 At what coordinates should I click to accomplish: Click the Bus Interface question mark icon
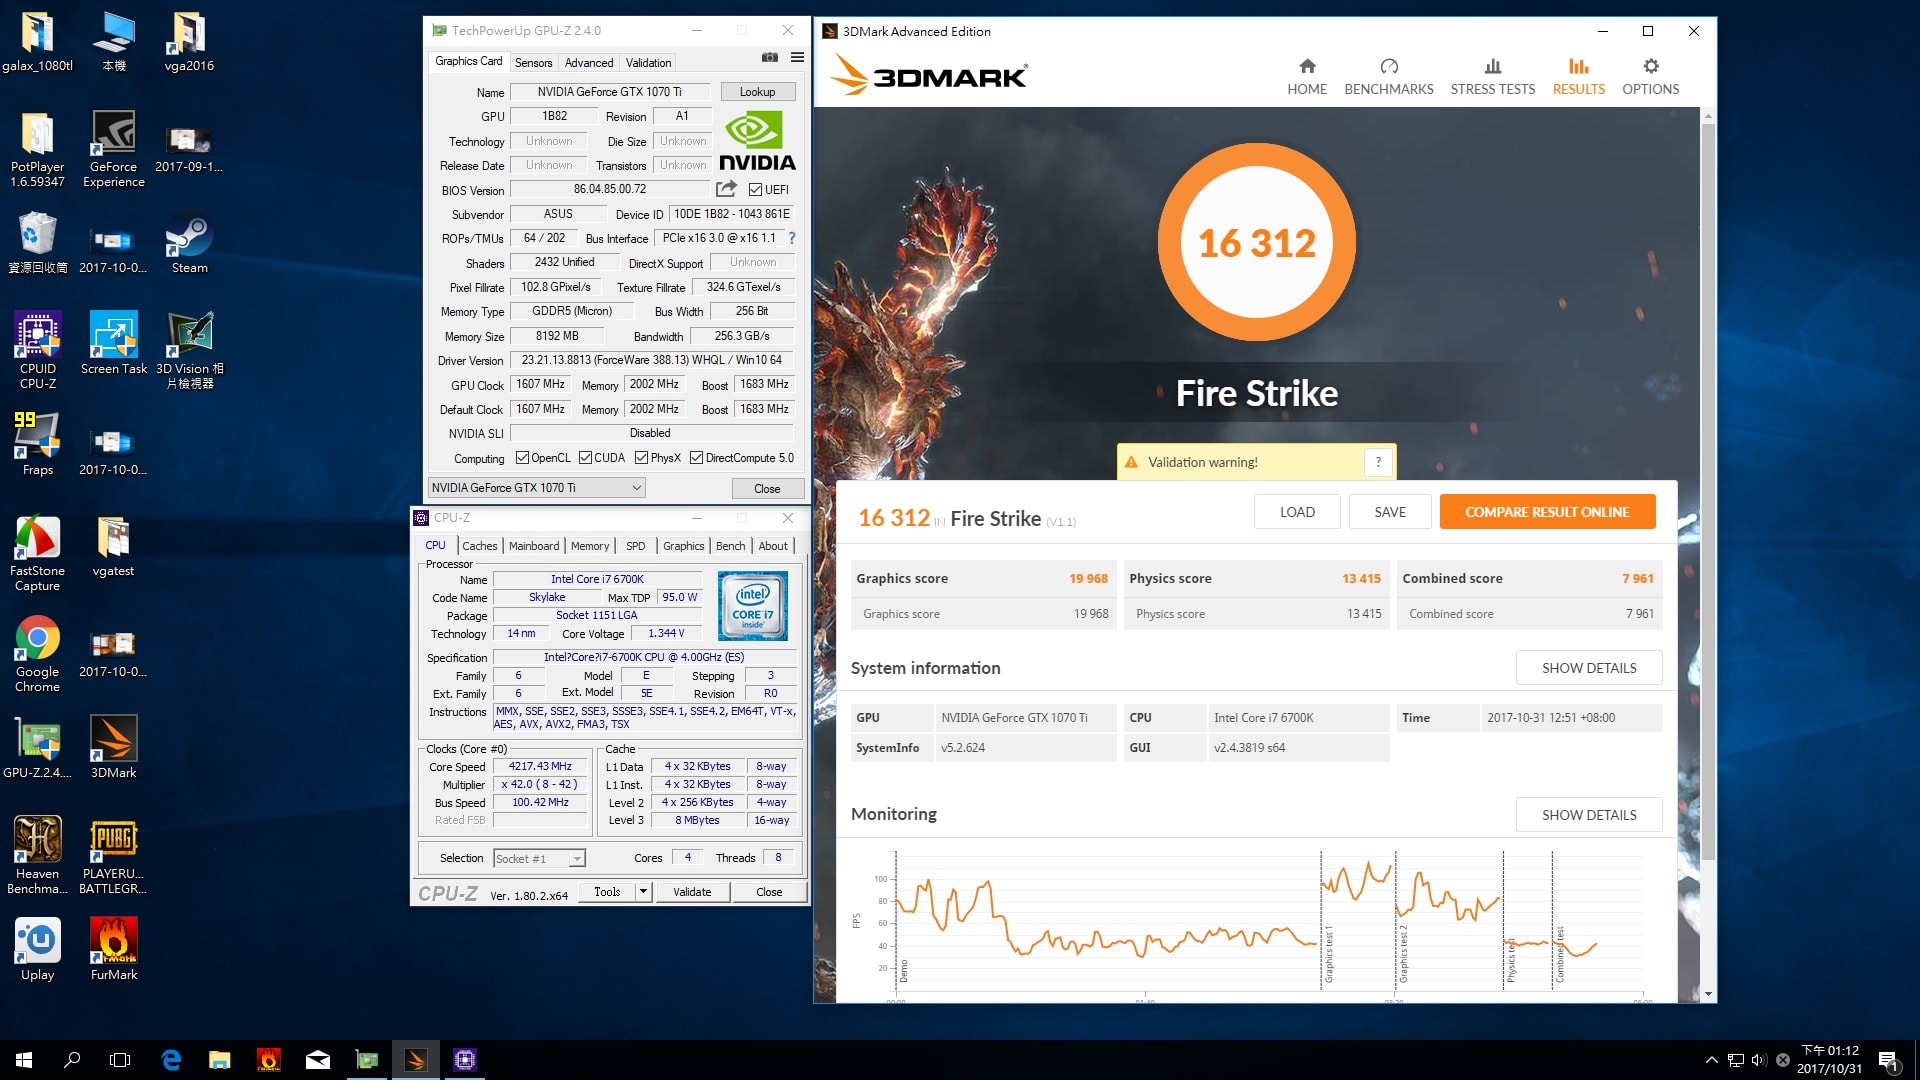(792, 238)
